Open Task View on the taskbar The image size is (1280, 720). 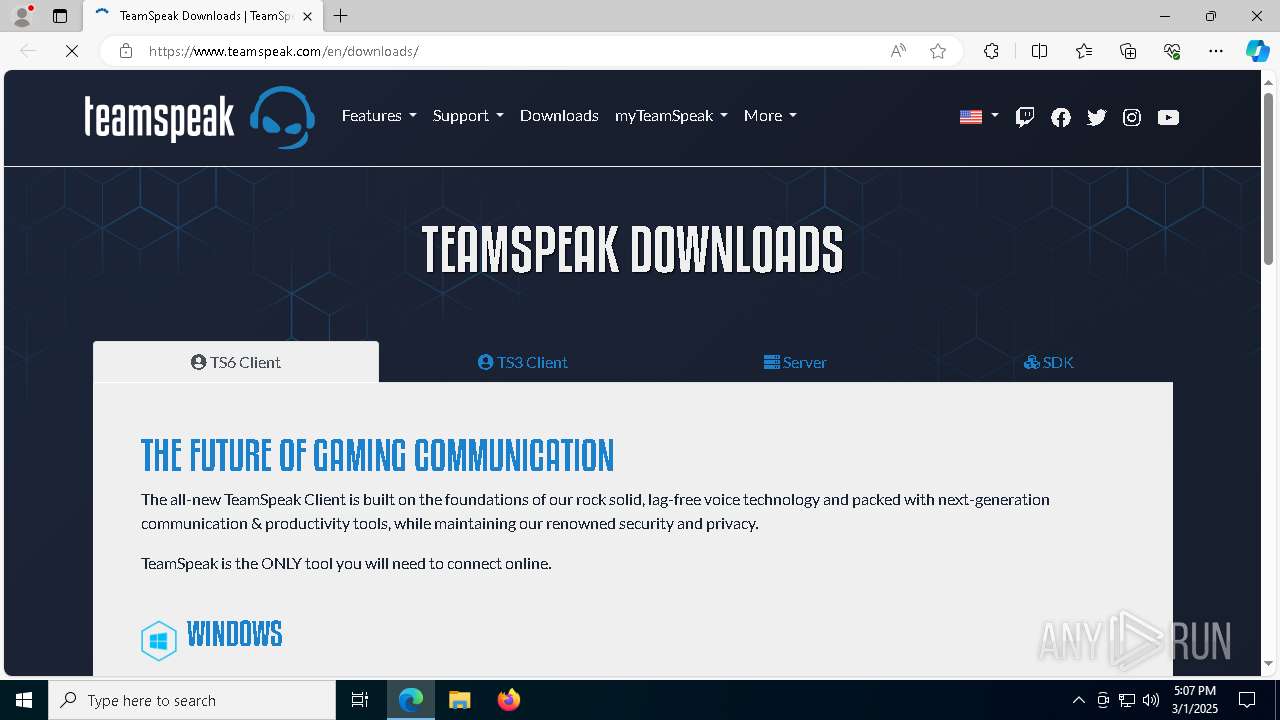pos(360,700)
